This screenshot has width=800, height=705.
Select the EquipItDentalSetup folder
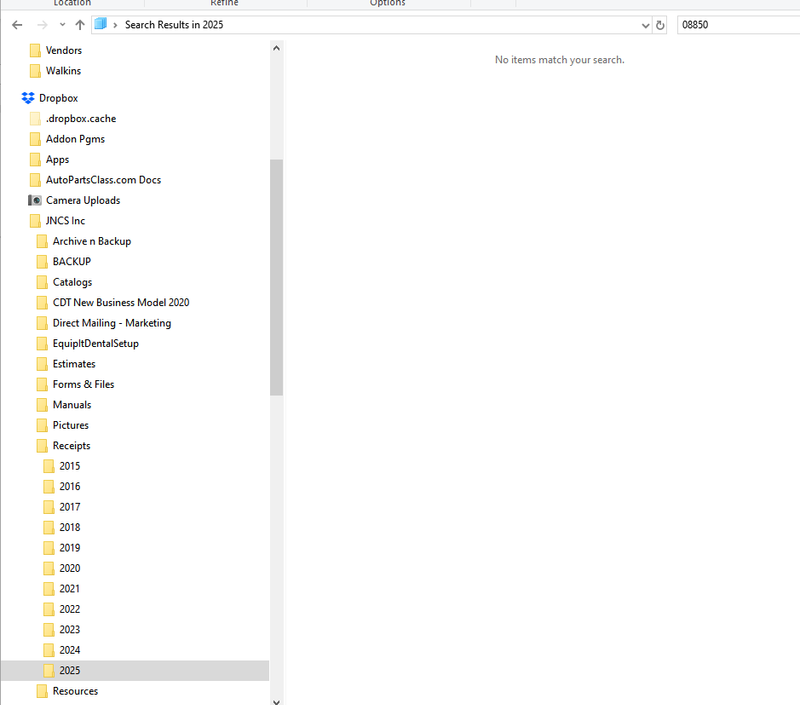pos(95,343)
